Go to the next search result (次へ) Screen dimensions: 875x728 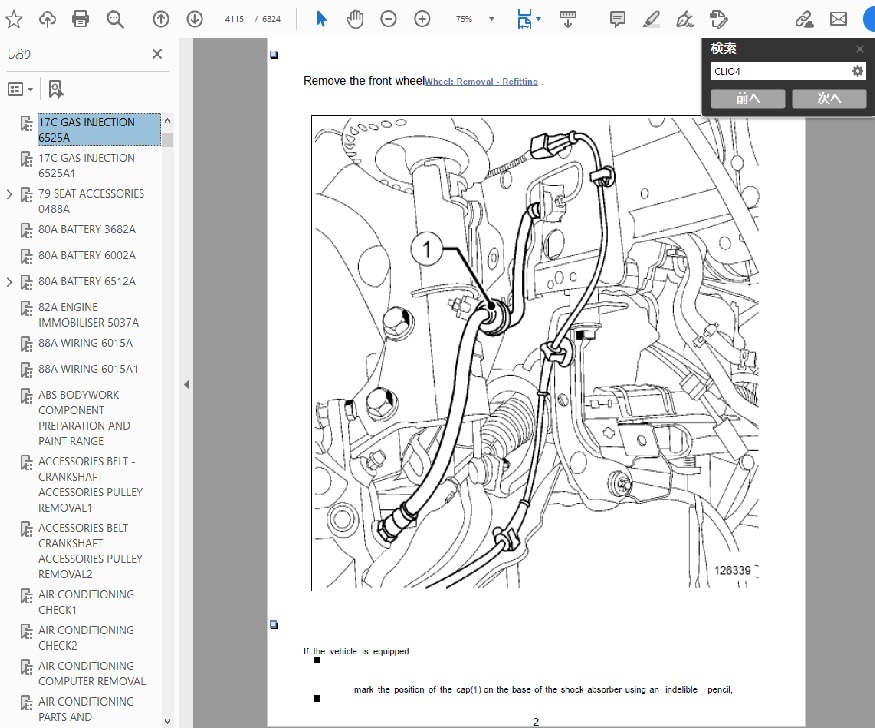[829, 99]
